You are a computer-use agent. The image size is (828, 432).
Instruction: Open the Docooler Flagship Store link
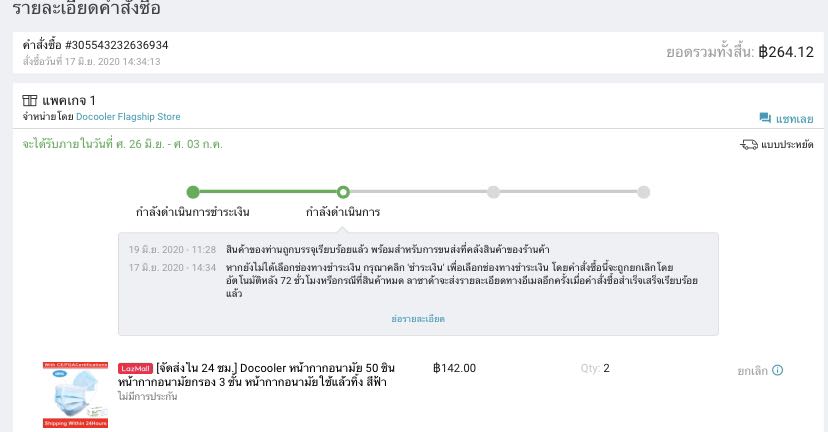coord(128,117)
